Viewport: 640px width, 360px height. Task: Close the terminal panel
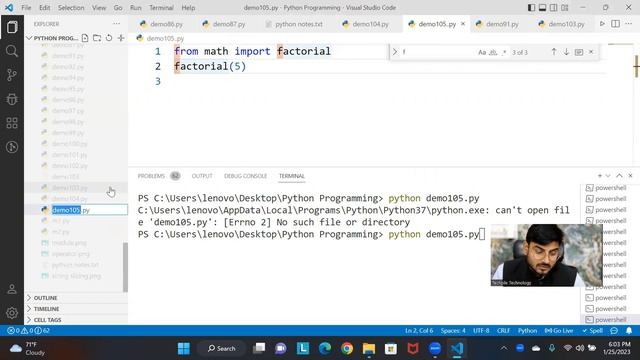click(x=630, y=176)
